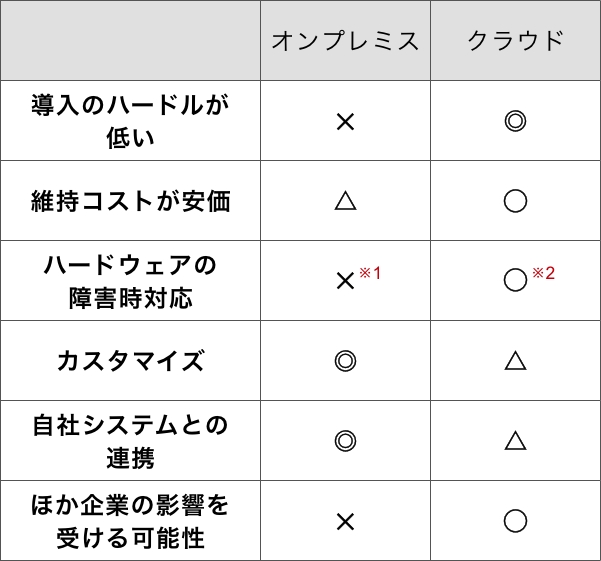This screenshot has width=601, height=561.
Task: Click the circle for 維持コストが安価 under クラウド
Action: [x=515, y=201]
